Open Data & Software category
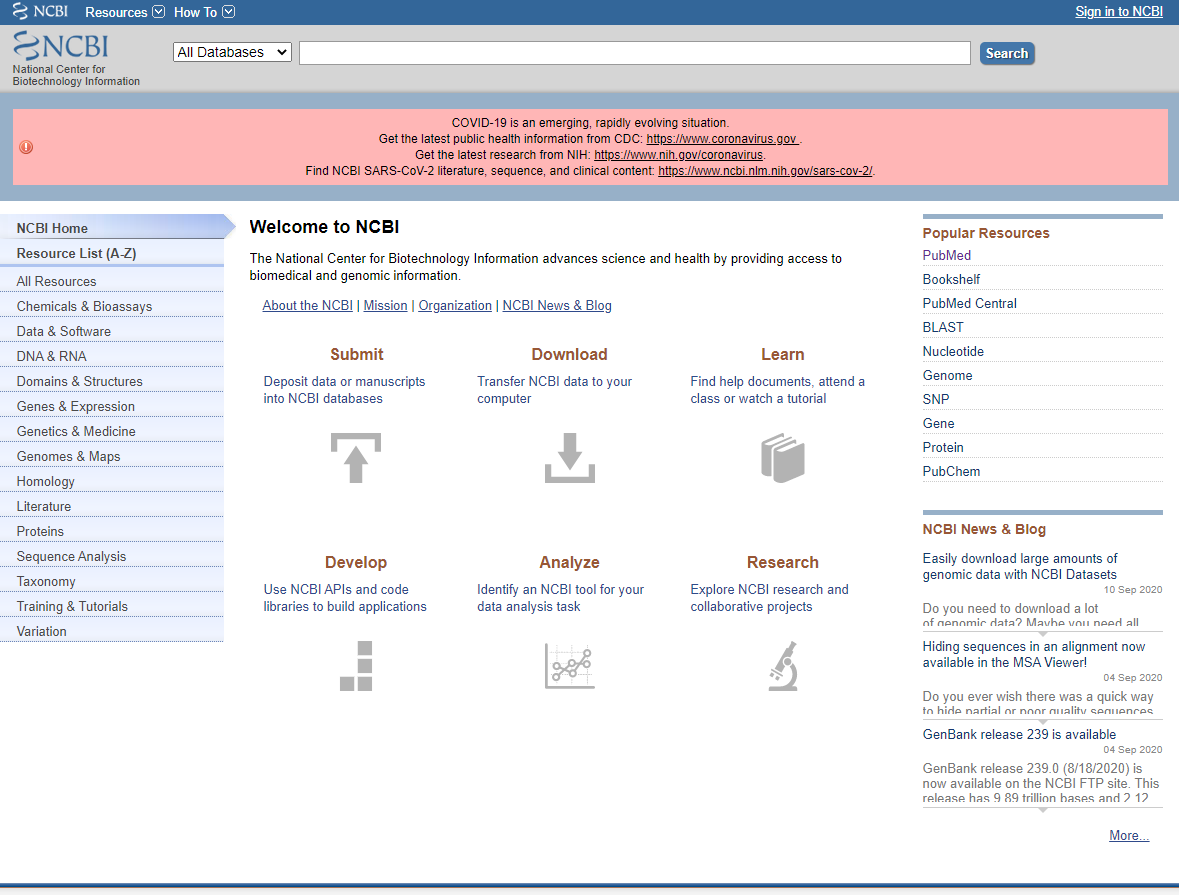 click(x=112, y=331)
